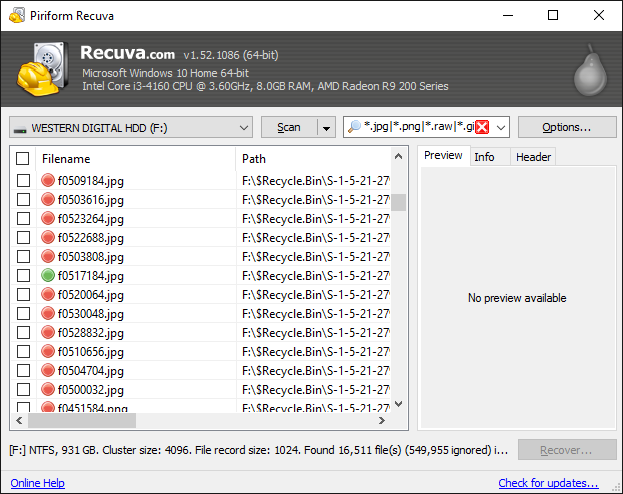Open the Options... dialog
623x494 pixels.
tap(567, 127)
